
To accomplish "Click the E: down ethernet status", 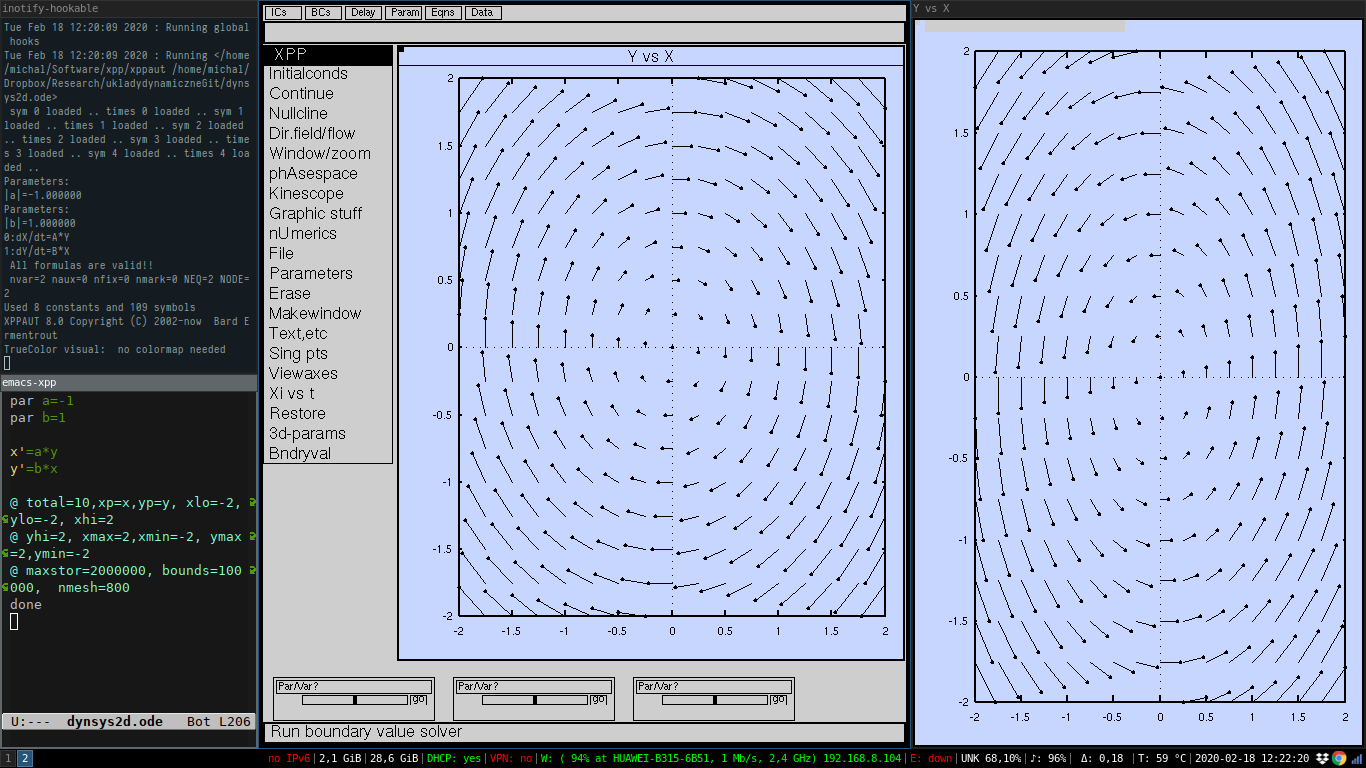I will coord(929,759).
